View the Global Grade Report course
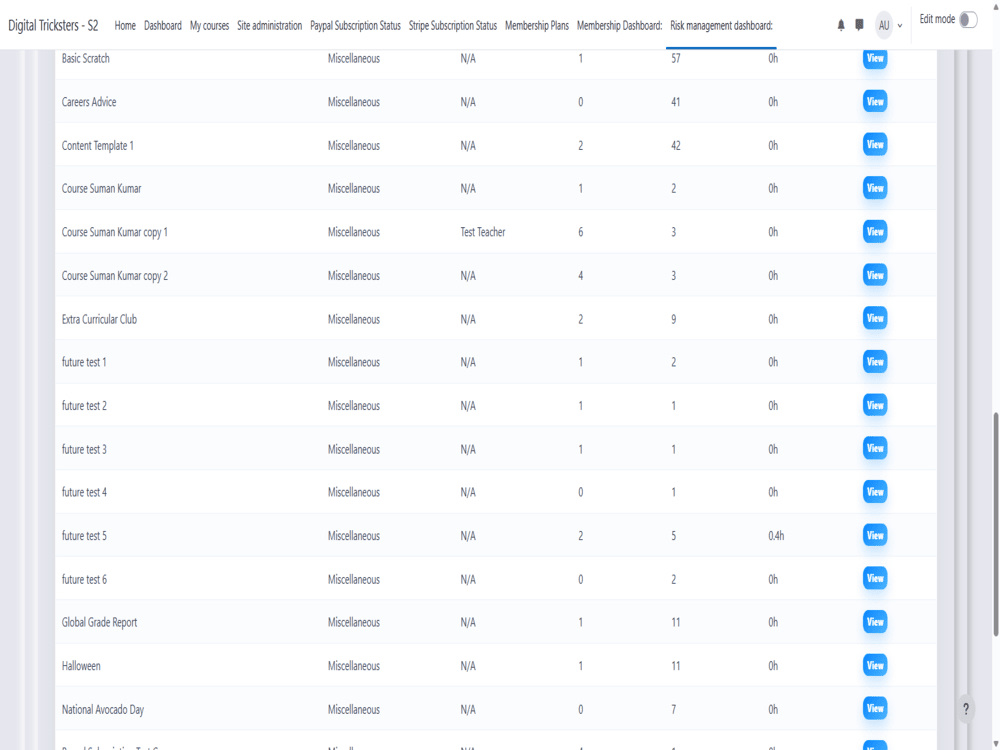Viewport: 1000px width, 750px height. pos(875,622)
